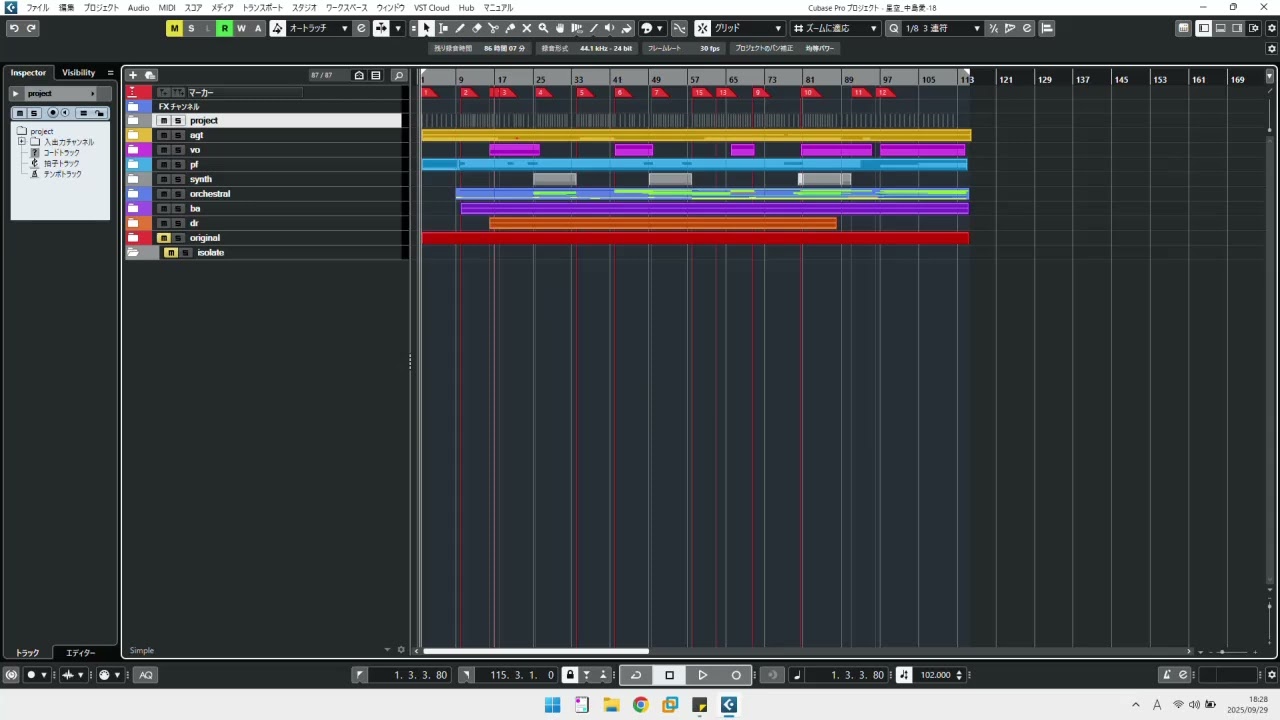Toggle the transport Cycle loop button

[635, 675]
